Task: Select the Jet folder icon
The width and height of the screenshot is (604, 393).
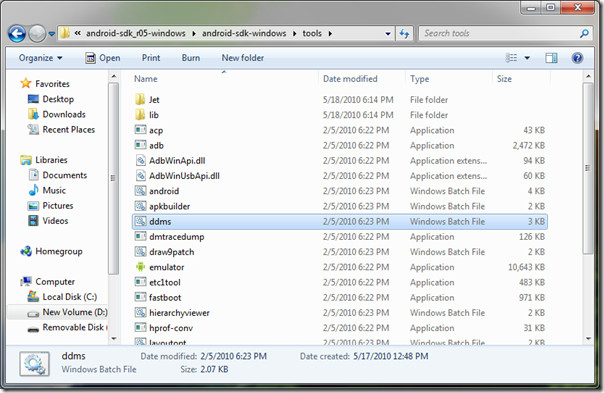Action: click(140, 99)
